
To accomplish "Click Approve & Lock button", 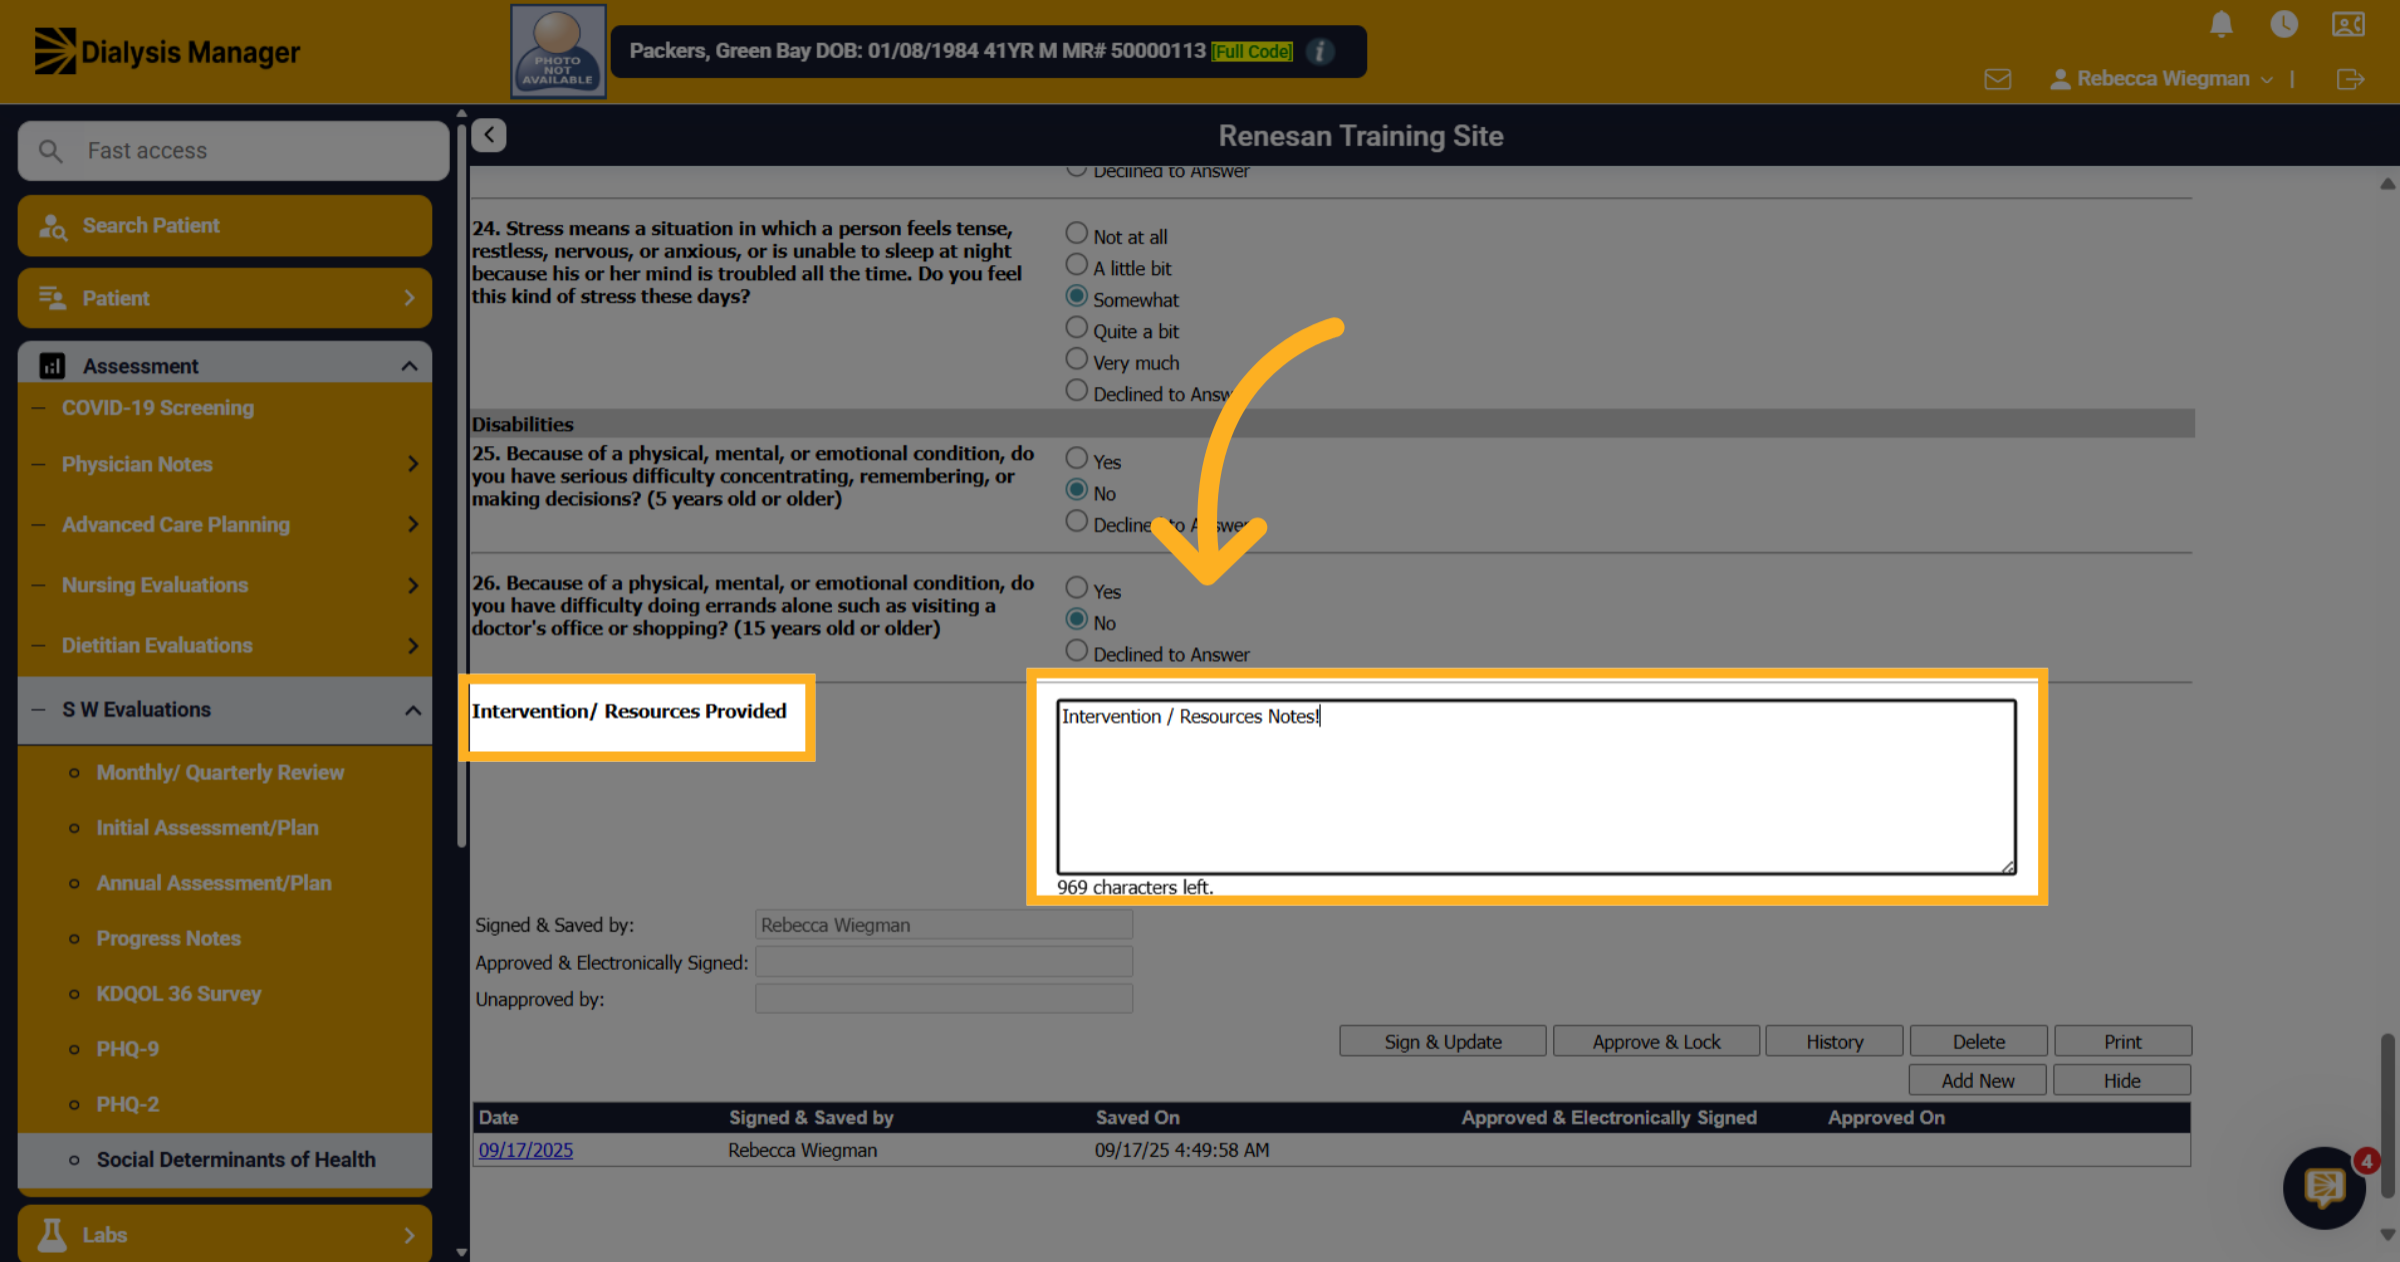I will pos(1656,1041).
